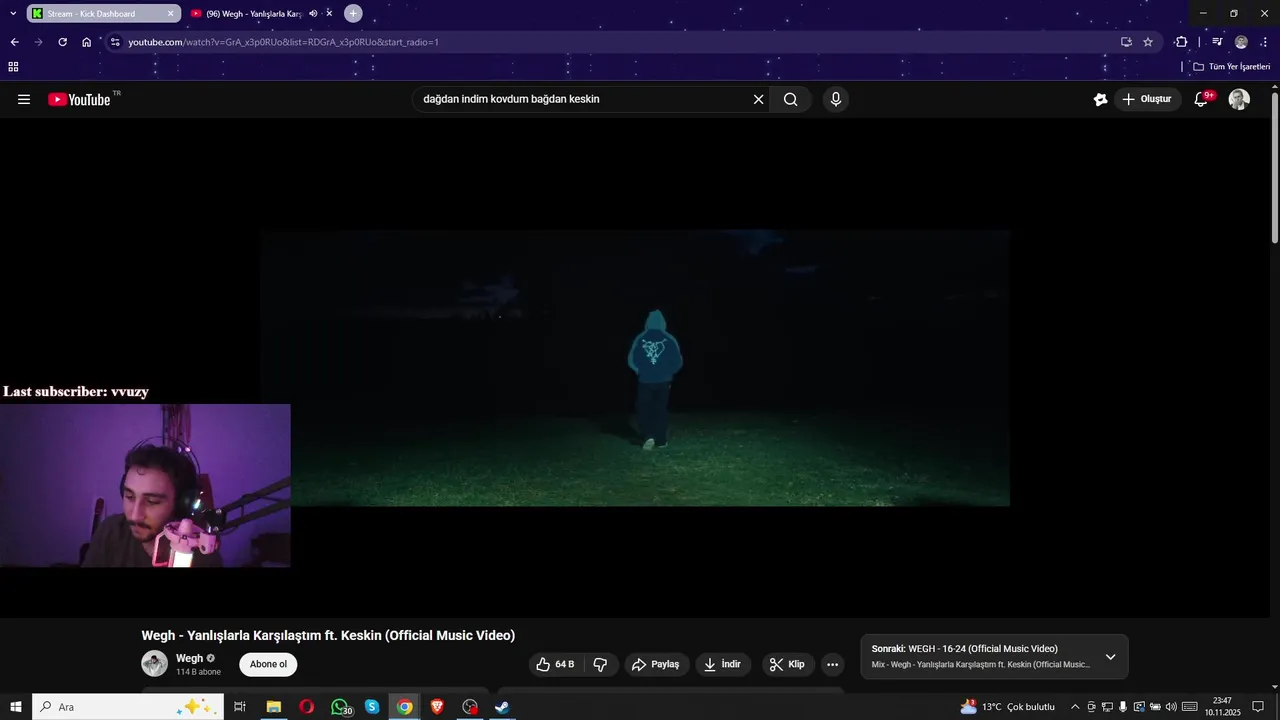Bookmark this page with star
The image size is (1280, 720).
click(1148, 42)
